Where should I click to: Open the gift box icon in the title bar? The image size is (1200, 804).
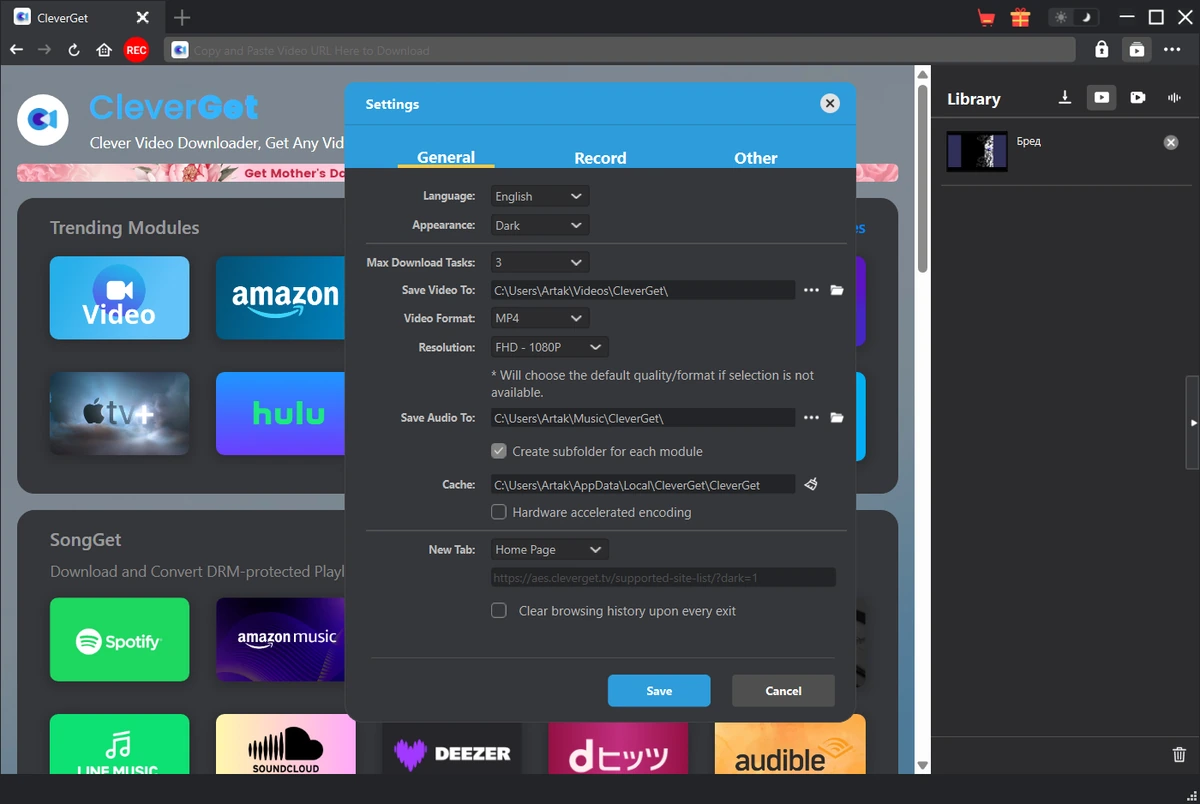click(x=1020, y=17)
